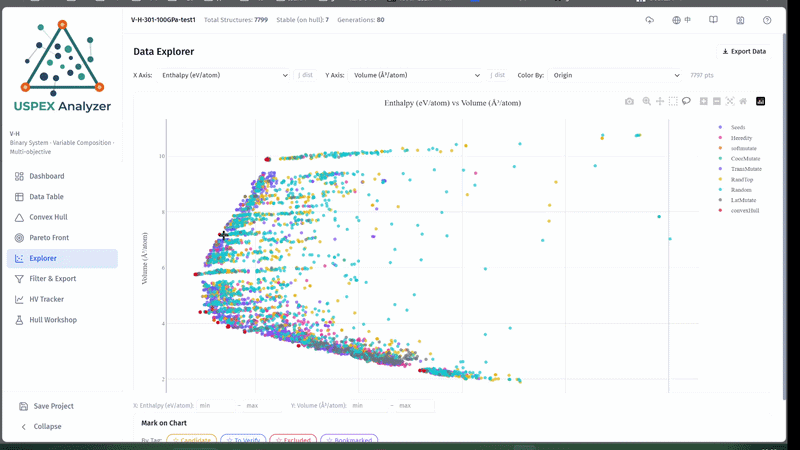
Task: Zoom out the chart with minus icon
Action: 717,102
